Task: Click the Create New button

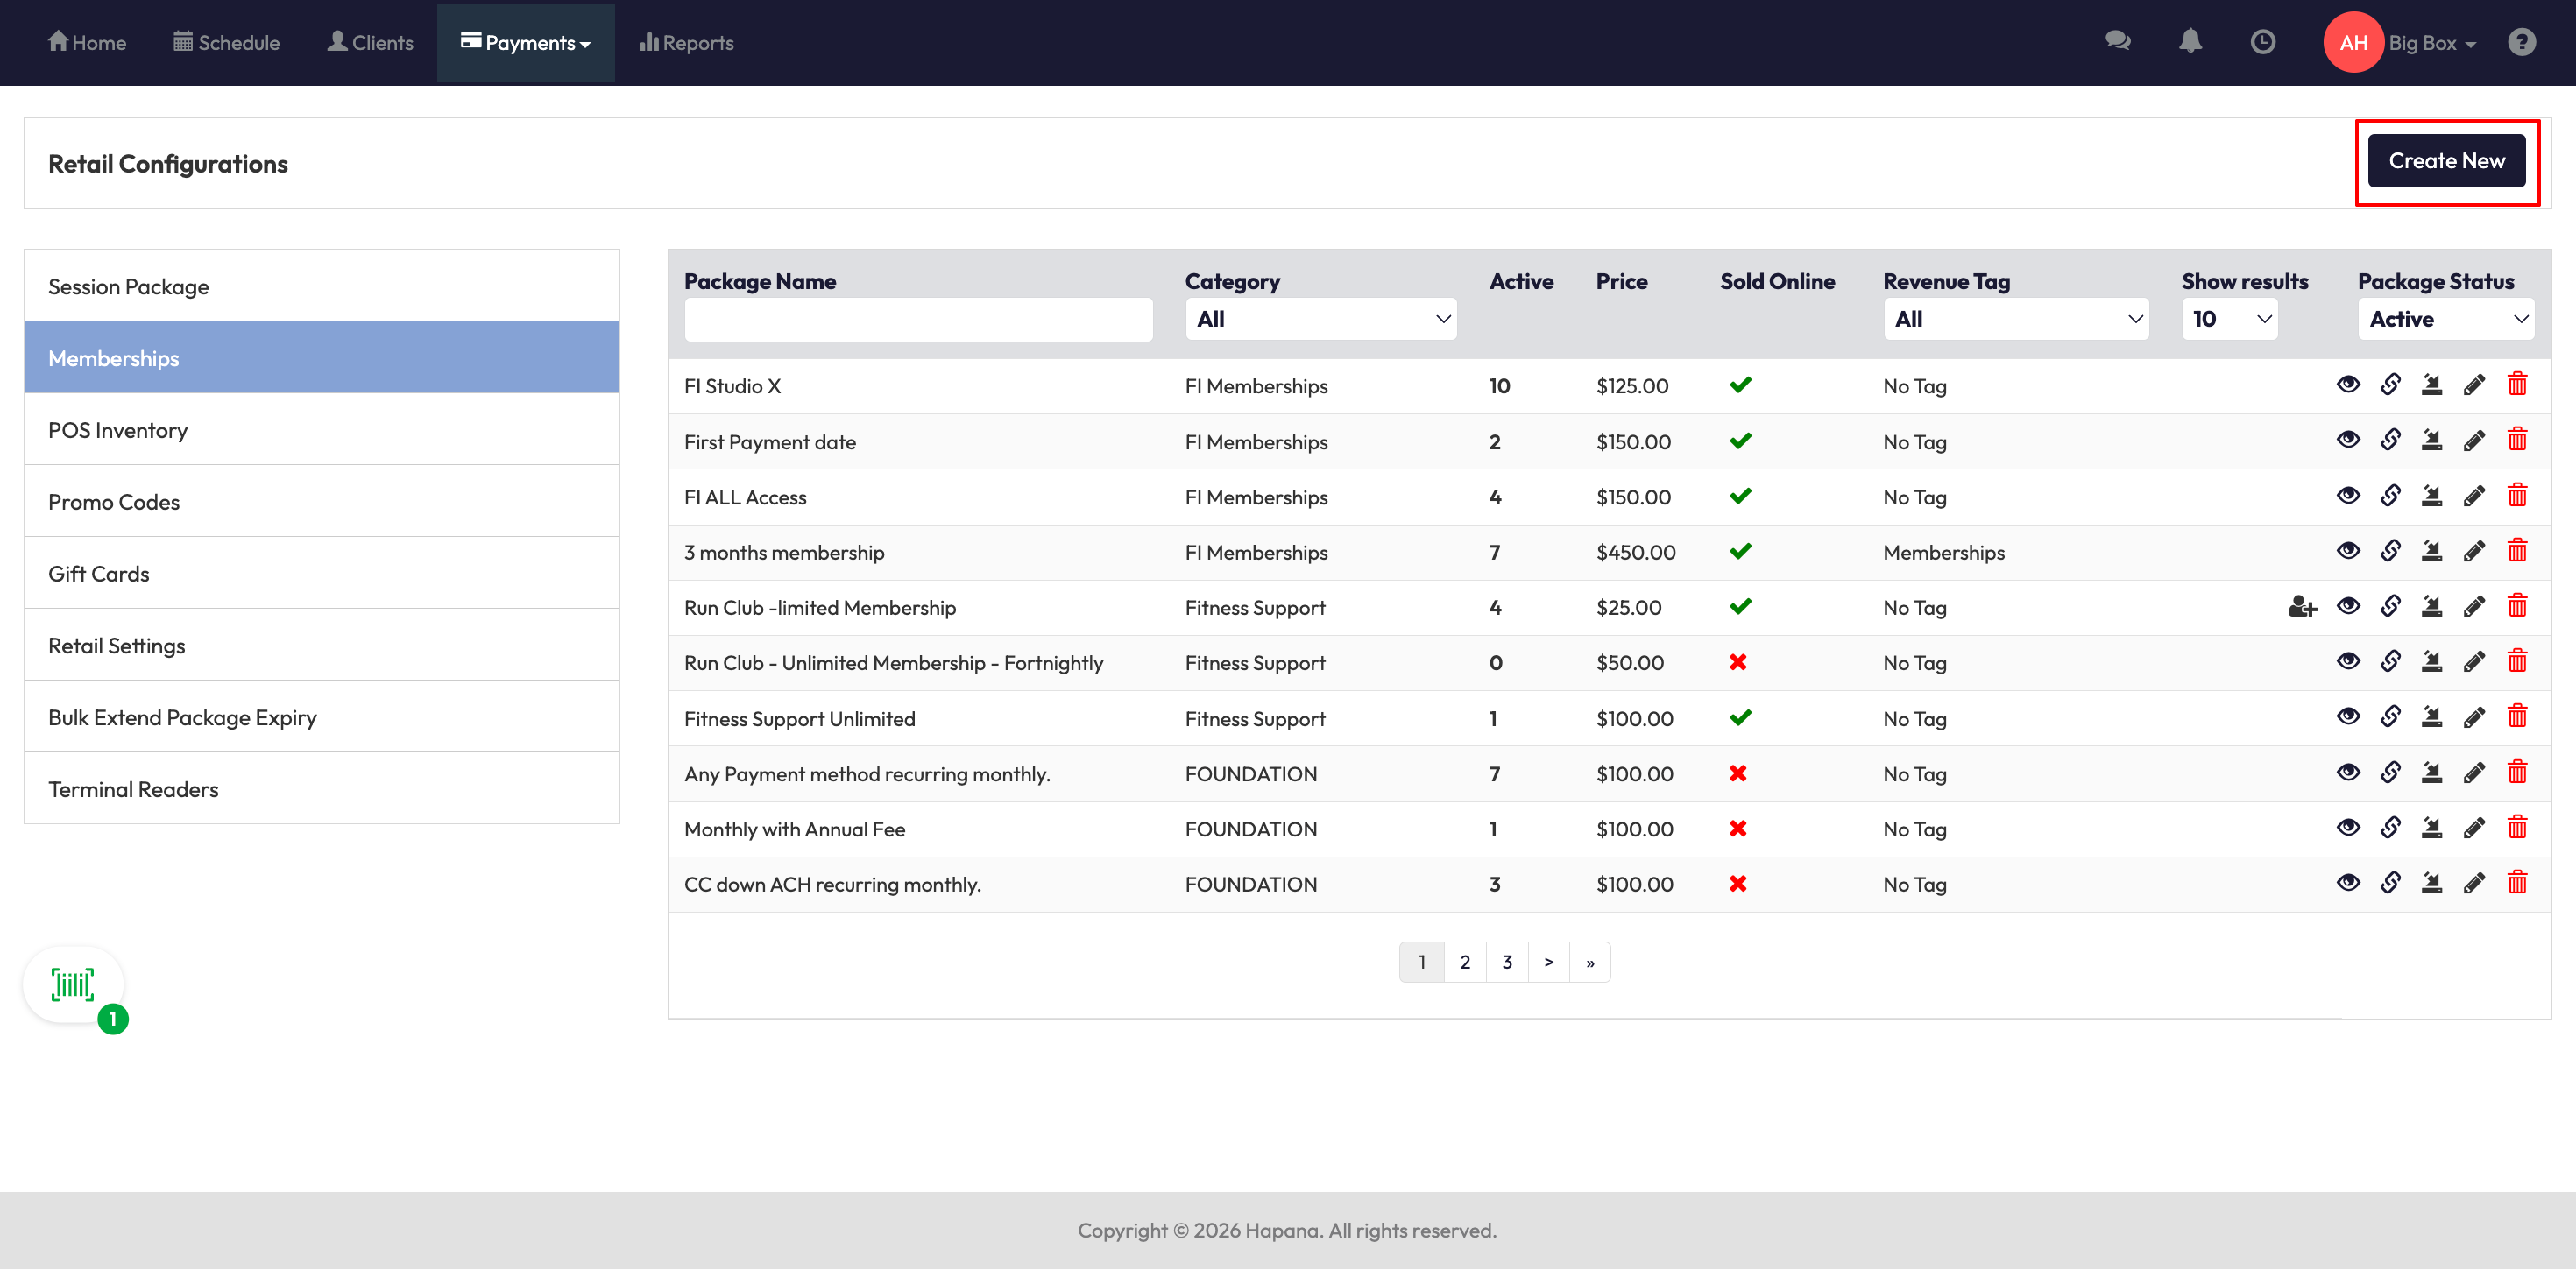Action: coord(2446,161)
